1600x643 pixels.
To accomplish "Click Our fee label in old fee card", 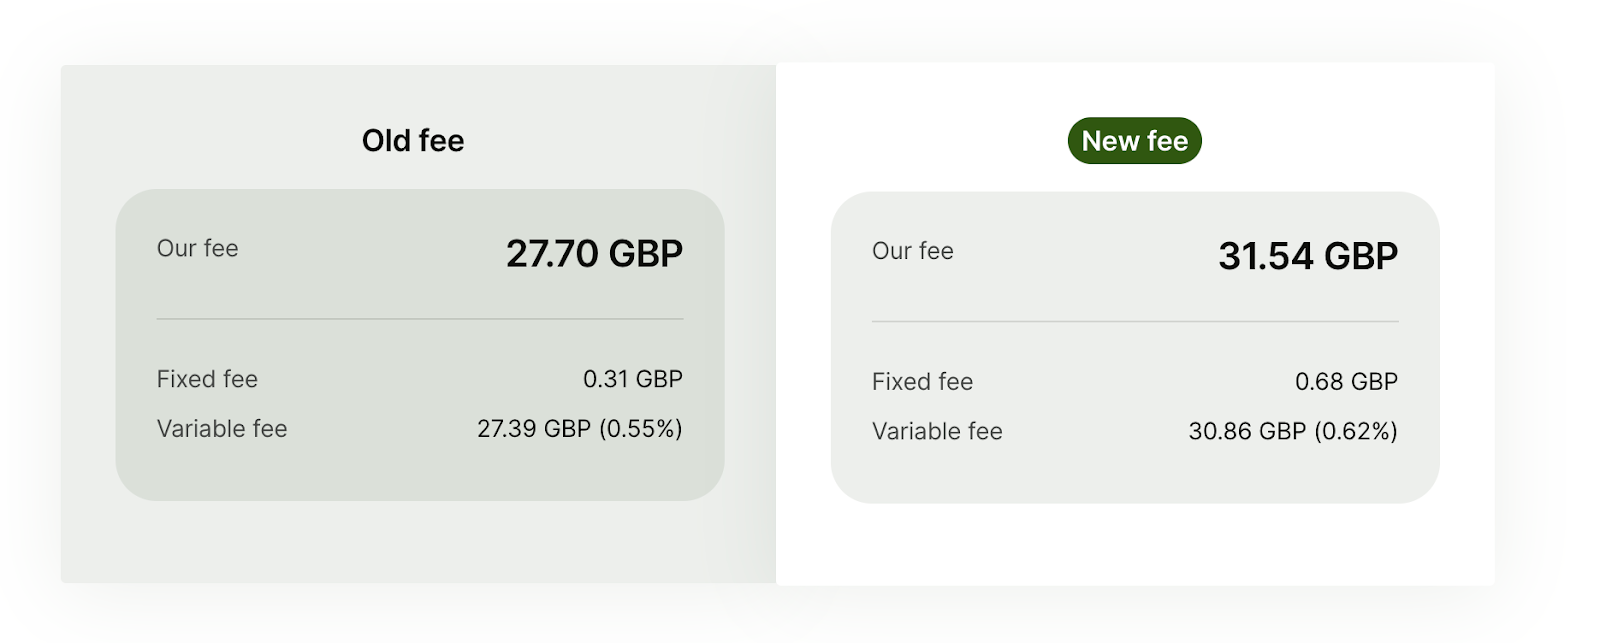I will pyautogui.click(x=197, y=249).
